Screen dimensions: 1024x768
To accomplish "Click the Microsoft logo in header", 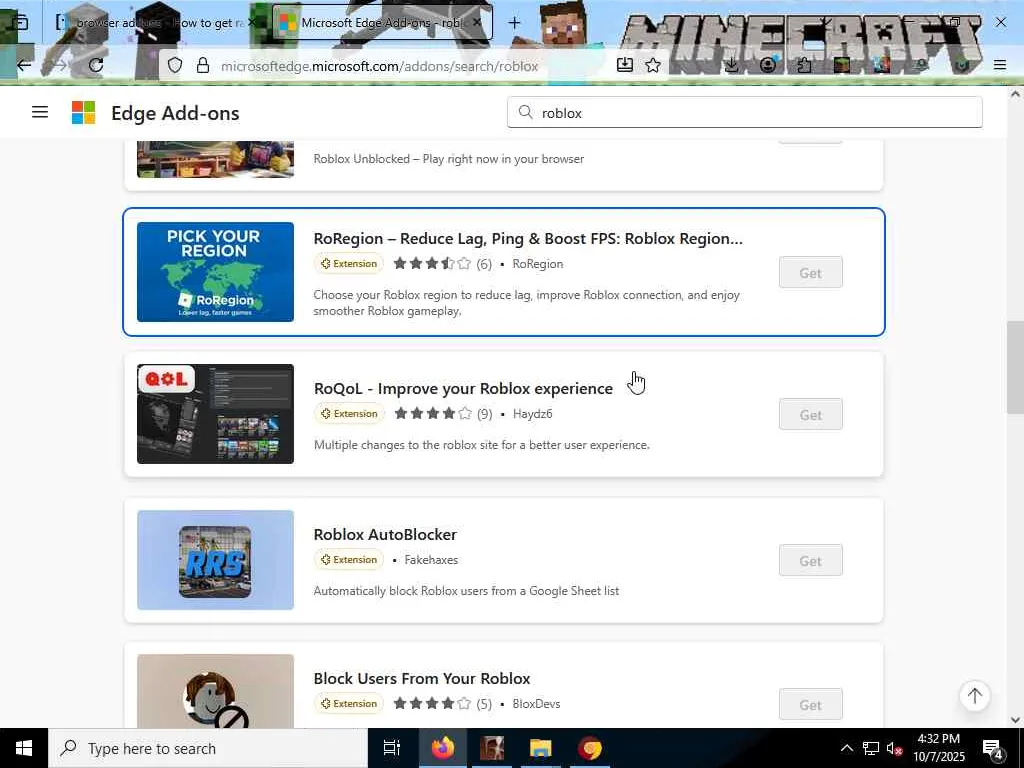I will pyautogui.click(x=84, y=112).
